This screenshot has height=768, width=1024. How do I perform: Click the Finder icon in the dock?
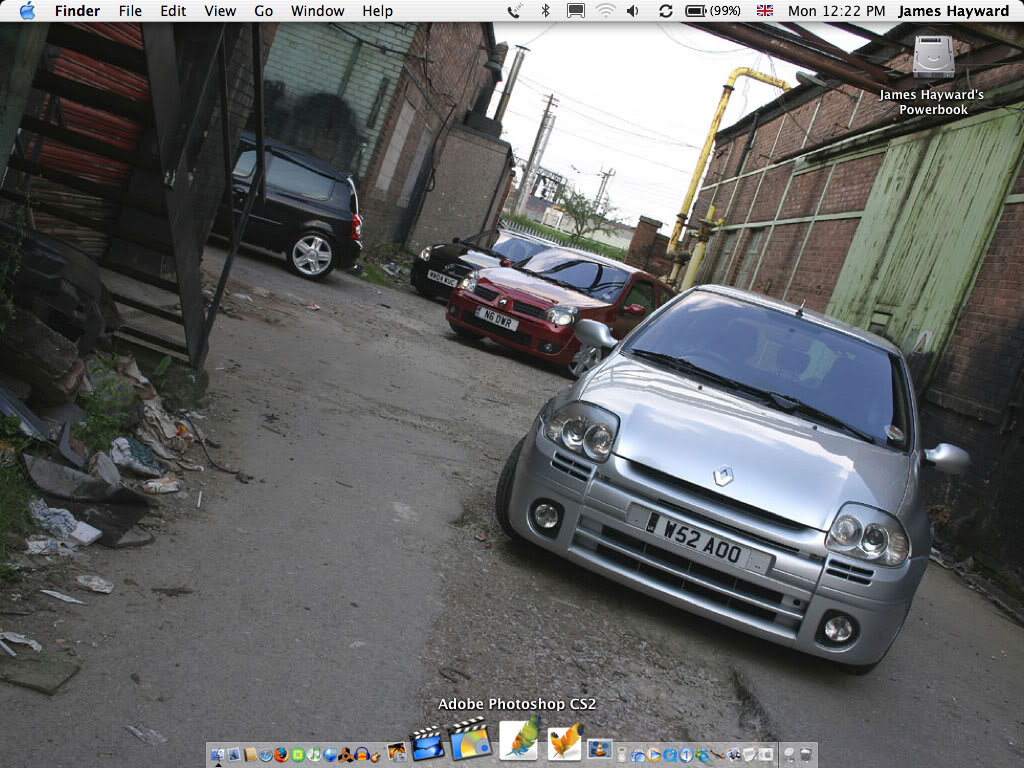[x=218, y=754]
